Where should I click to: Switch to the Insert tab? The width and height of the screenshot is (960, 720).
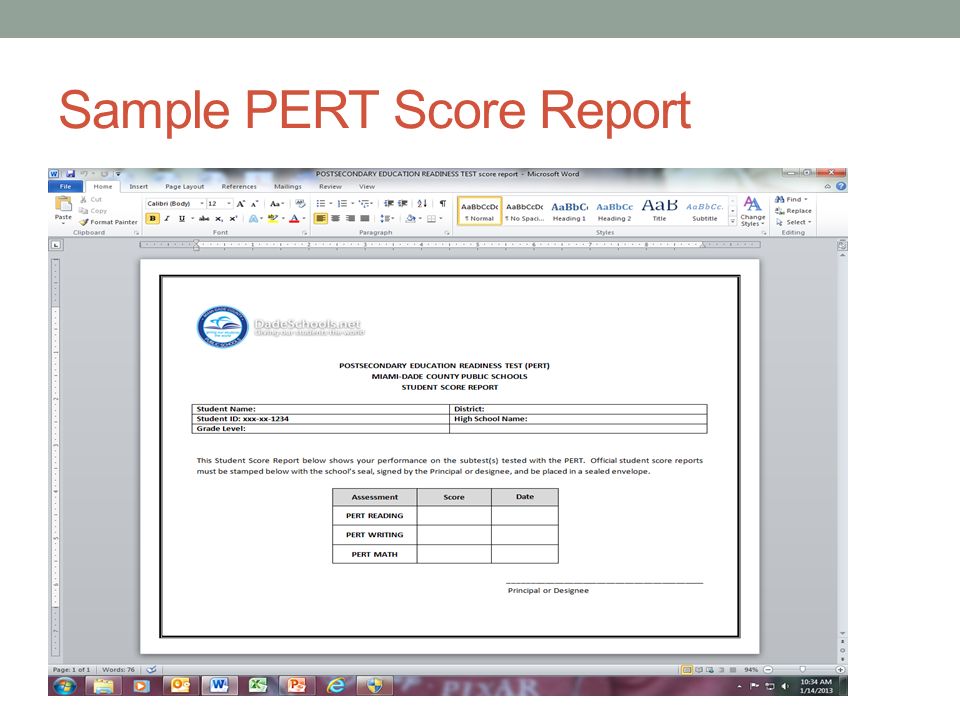pyautogui.click(x=138, y=187)
